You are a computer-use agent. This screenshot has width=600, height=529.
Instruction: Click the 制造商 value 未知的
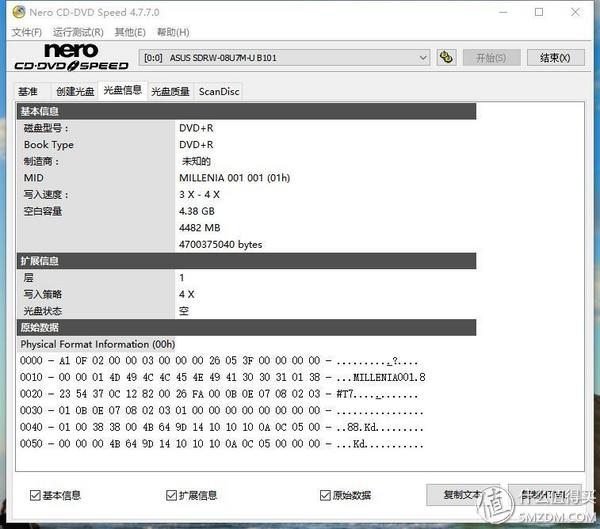196,162
